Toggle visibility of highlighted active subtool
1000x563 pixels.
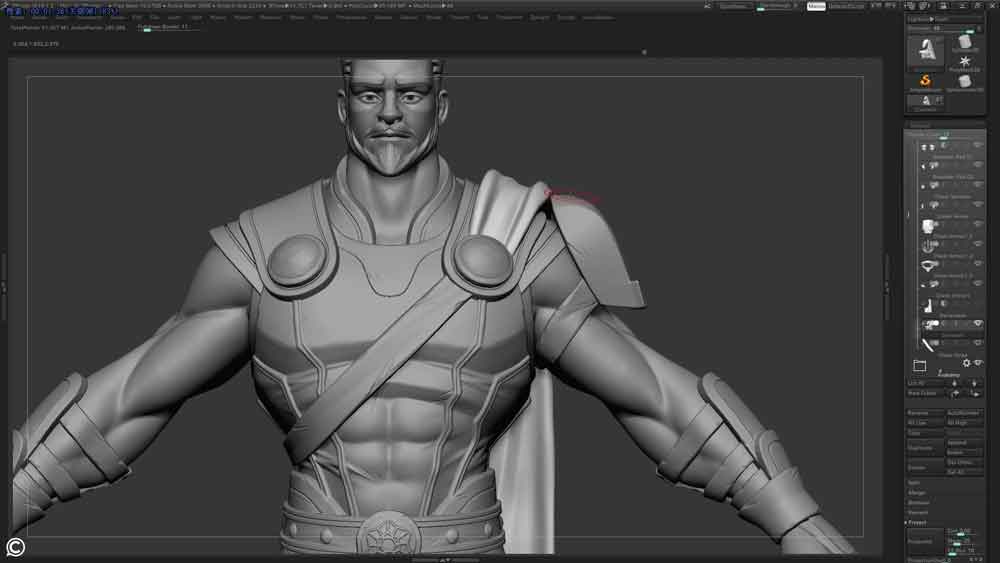[x=978, y=324]
